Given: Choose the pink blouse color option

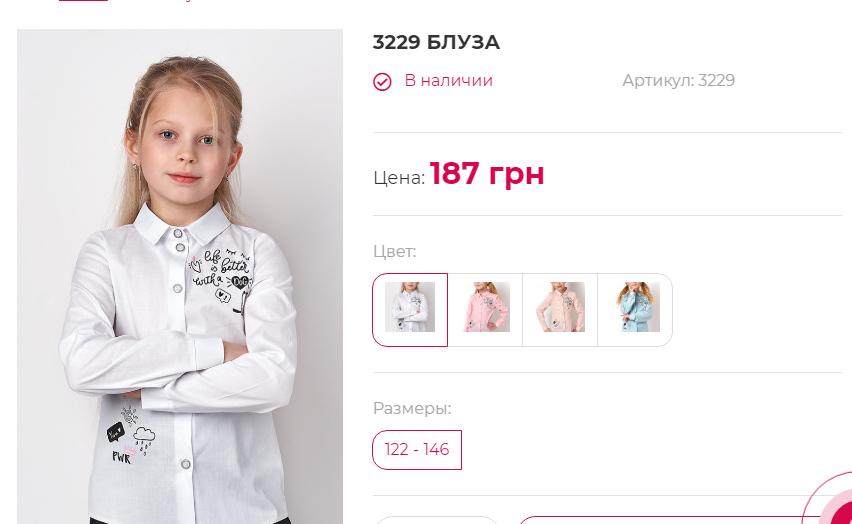Looking at the screenshot, I should (485, 309).
